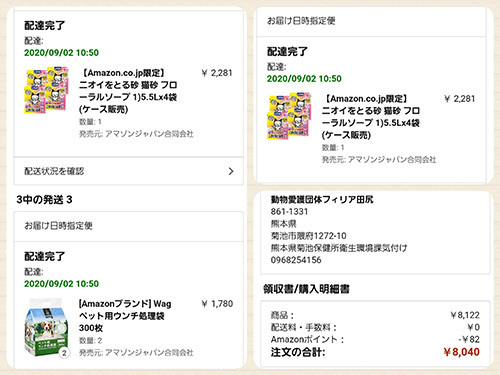Image resolution: width=500 pixels, height=375 pixels.
Task: Open ニオイをとる砂 product title link on right
Action: [371, 117]
